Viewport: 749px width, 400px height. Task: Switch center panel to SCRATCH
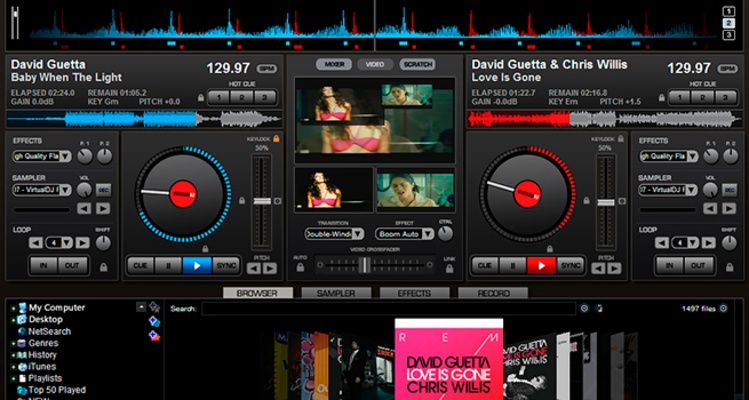click(x=417, y=65)
